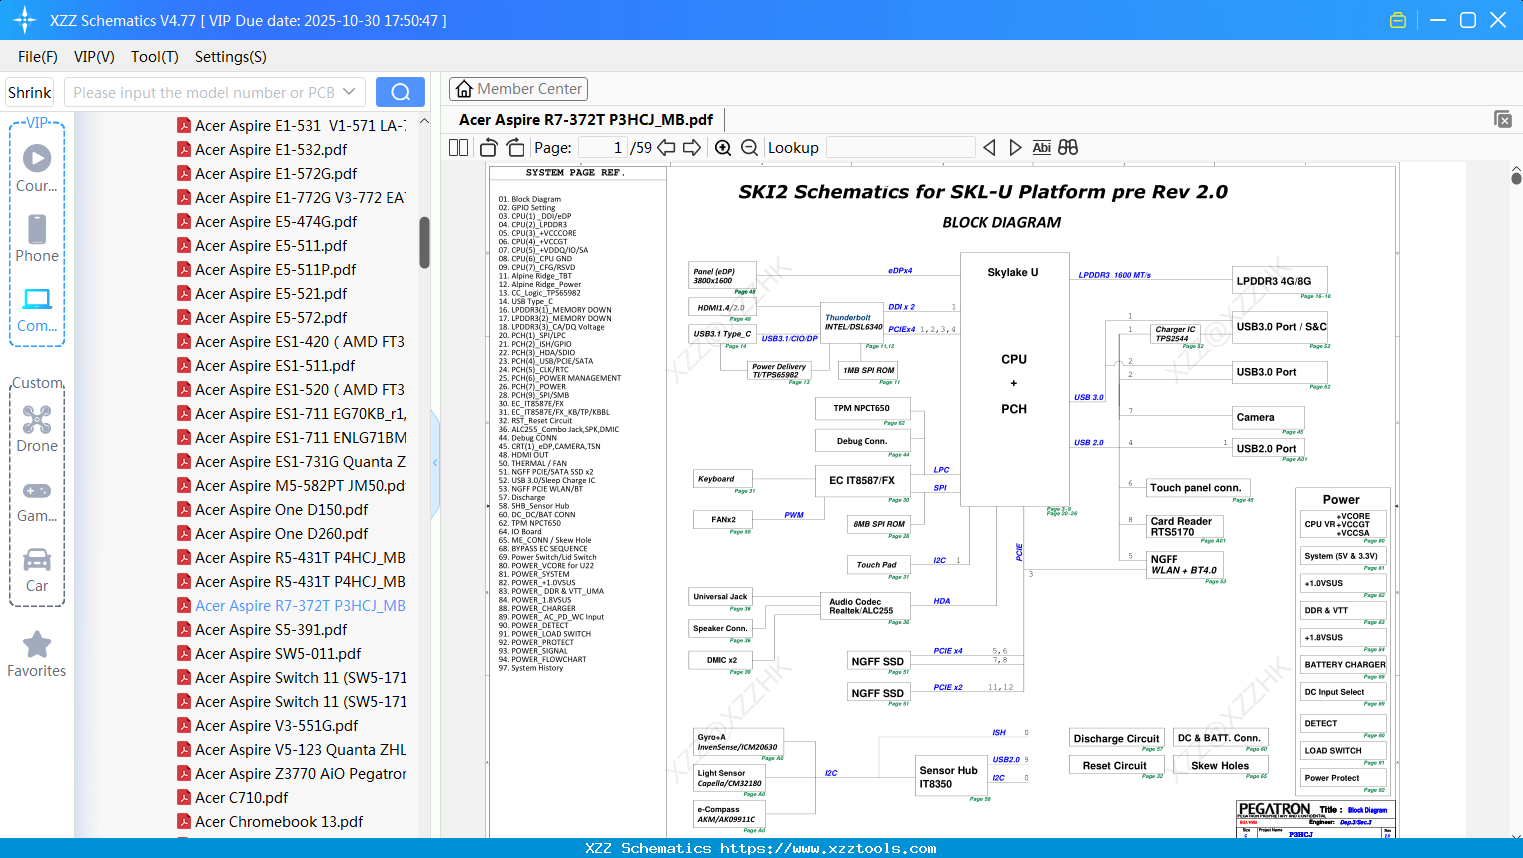This screenshot has width=1523, height=858.
Task: Click the document view scrollbar thumb
Action: 1516,178
